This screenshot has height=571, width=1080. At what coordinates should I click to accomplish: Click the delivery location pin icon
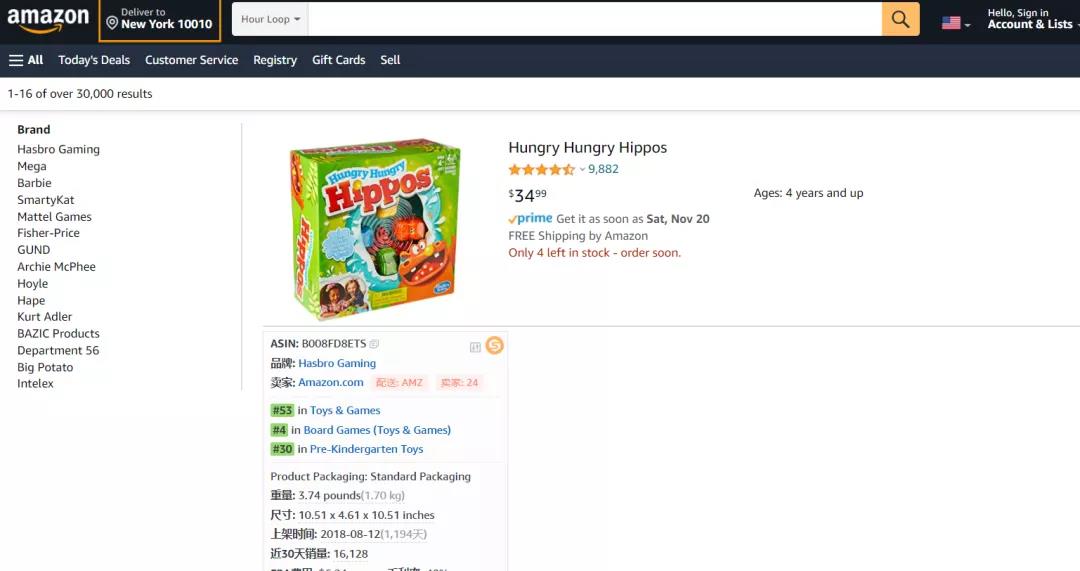pyautogui.click(x=112, y=23)
